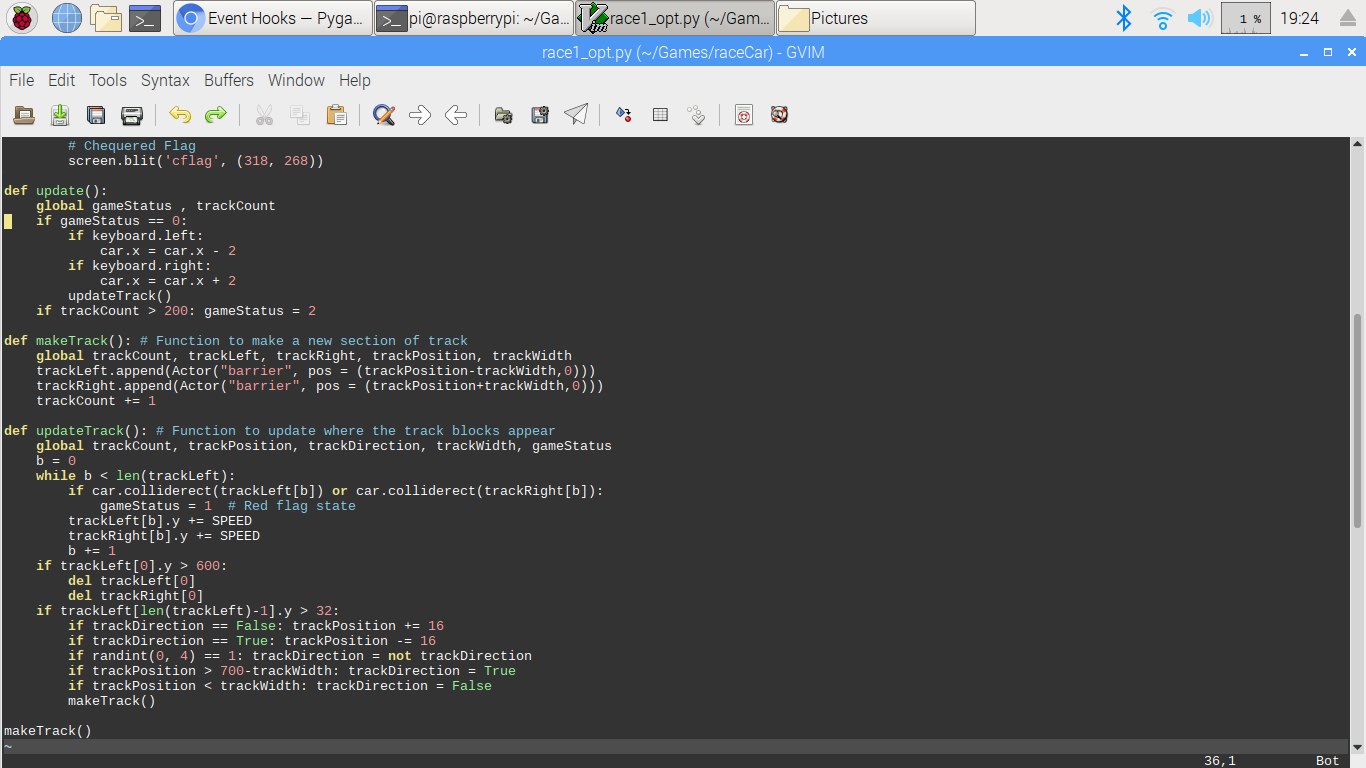
Task: Click the eject media tray icon
Action: [x=1347, y=18]
